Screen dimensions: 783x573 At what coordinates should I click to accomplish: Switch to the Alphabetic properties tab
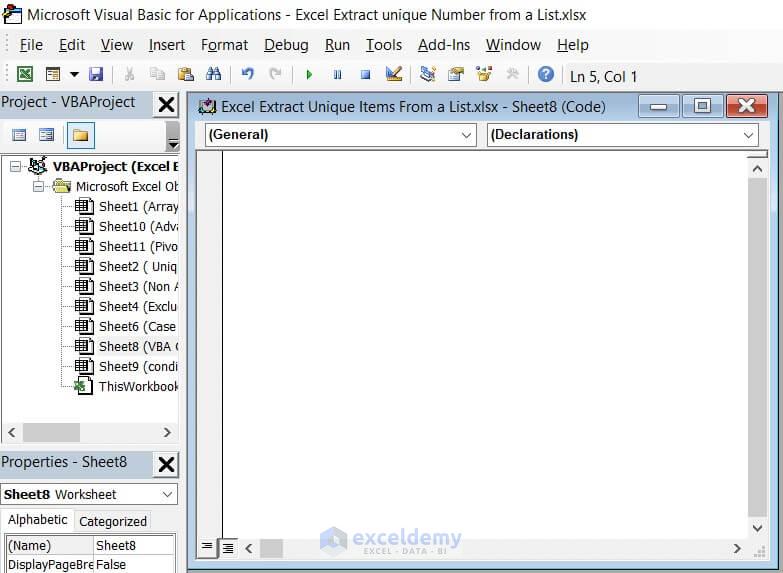(x=37, y=520)
